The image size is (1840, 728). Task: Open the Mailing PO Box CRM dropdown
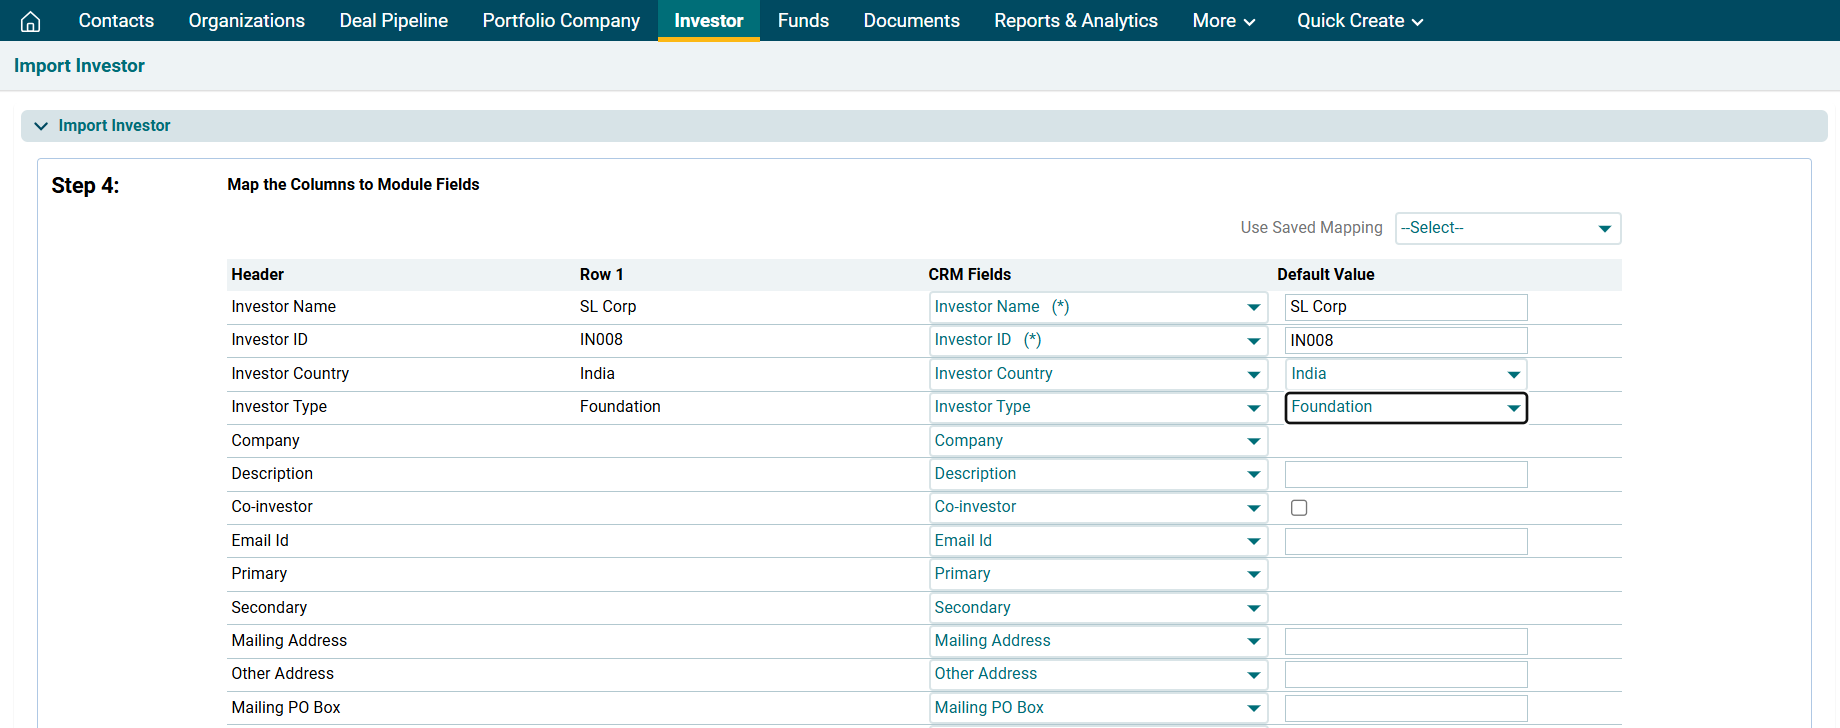coord(1097,708)
